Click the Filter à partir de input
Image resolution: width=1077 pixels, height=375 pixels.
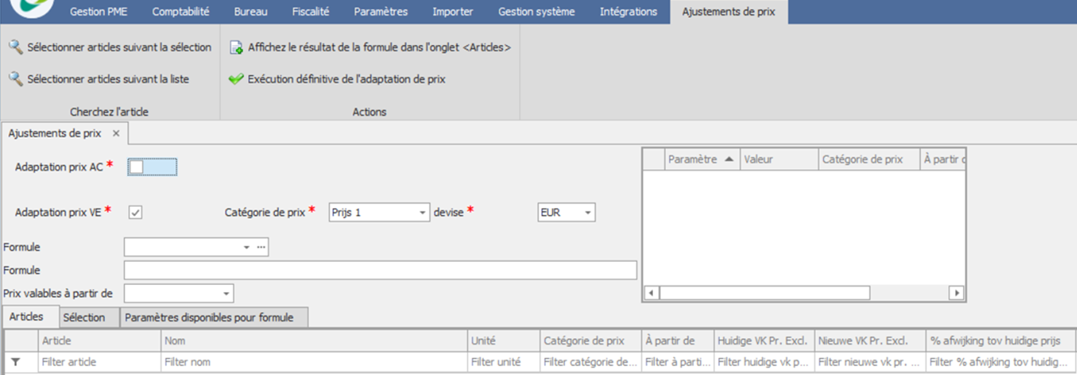(x=678, y=361)
